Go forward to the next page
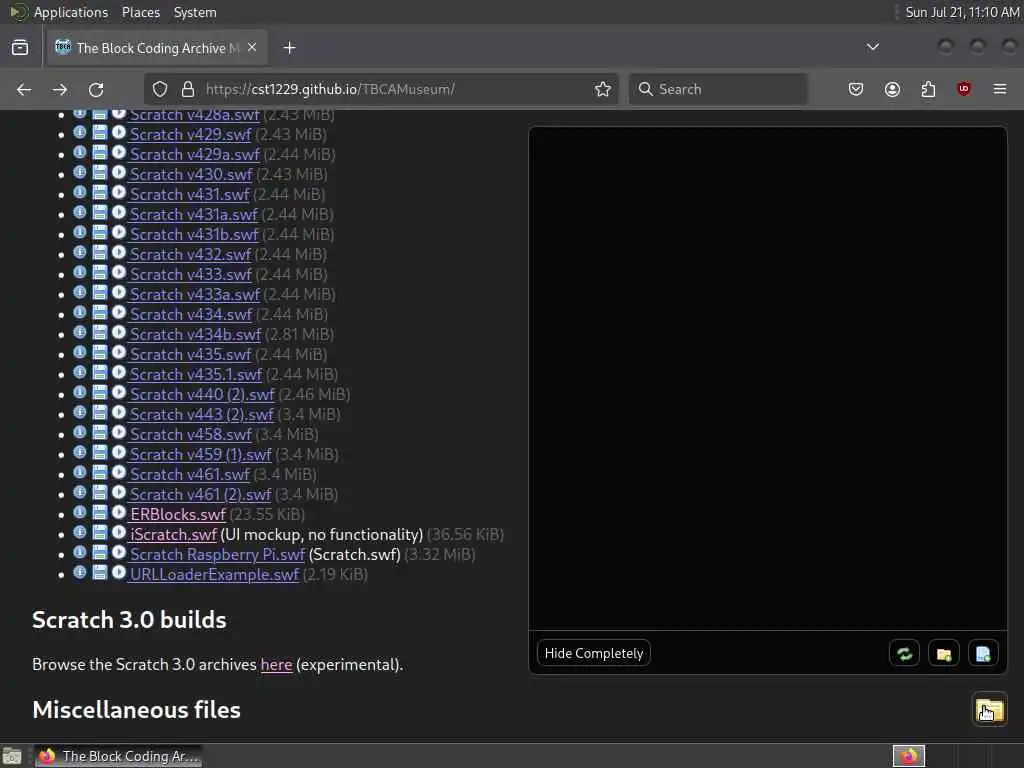This screenshot has height=768, width=1024. (60, 89)
